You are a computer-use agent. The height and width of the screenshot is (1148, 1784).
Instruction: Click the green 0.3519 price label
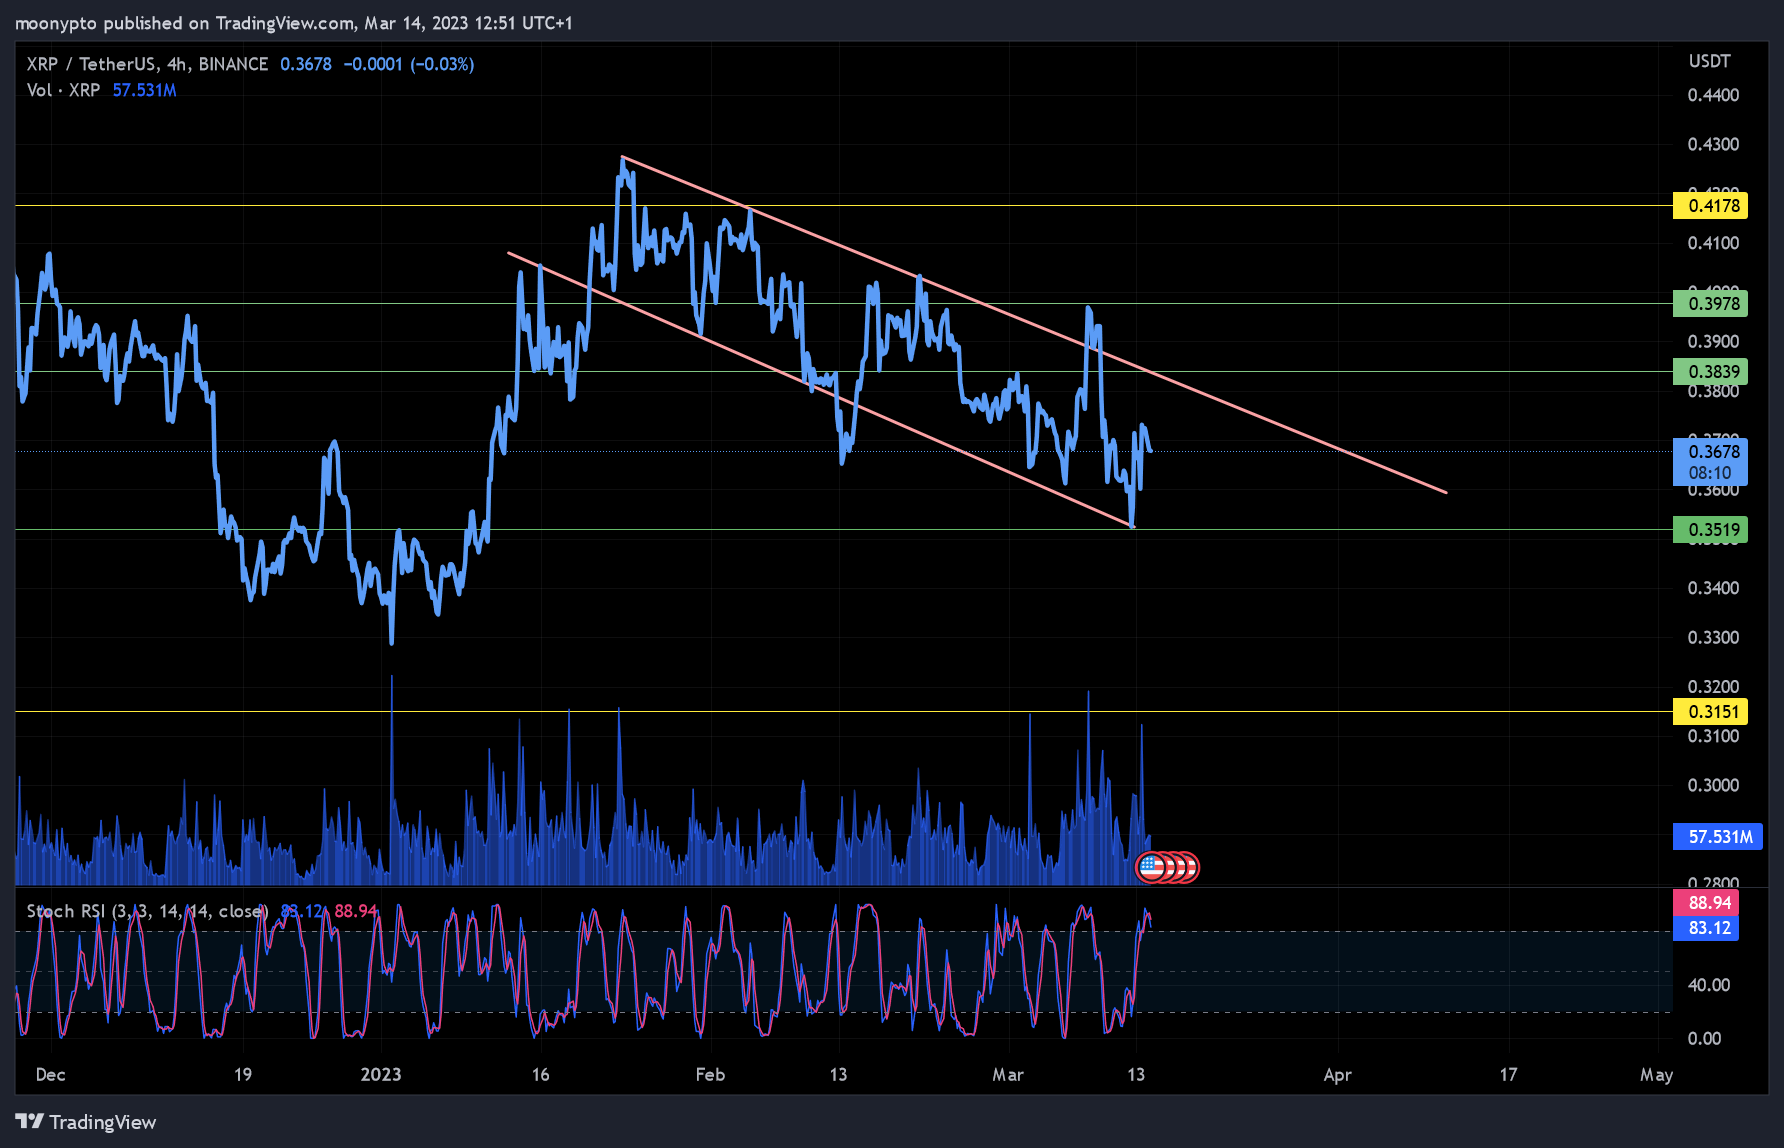click(1710, 530)
